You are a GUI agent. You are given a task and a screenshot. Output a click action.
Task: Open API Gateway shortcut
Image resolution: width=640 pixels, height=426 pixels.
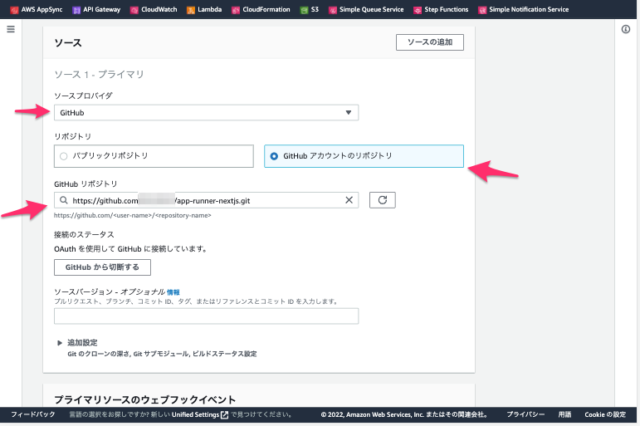97,9
